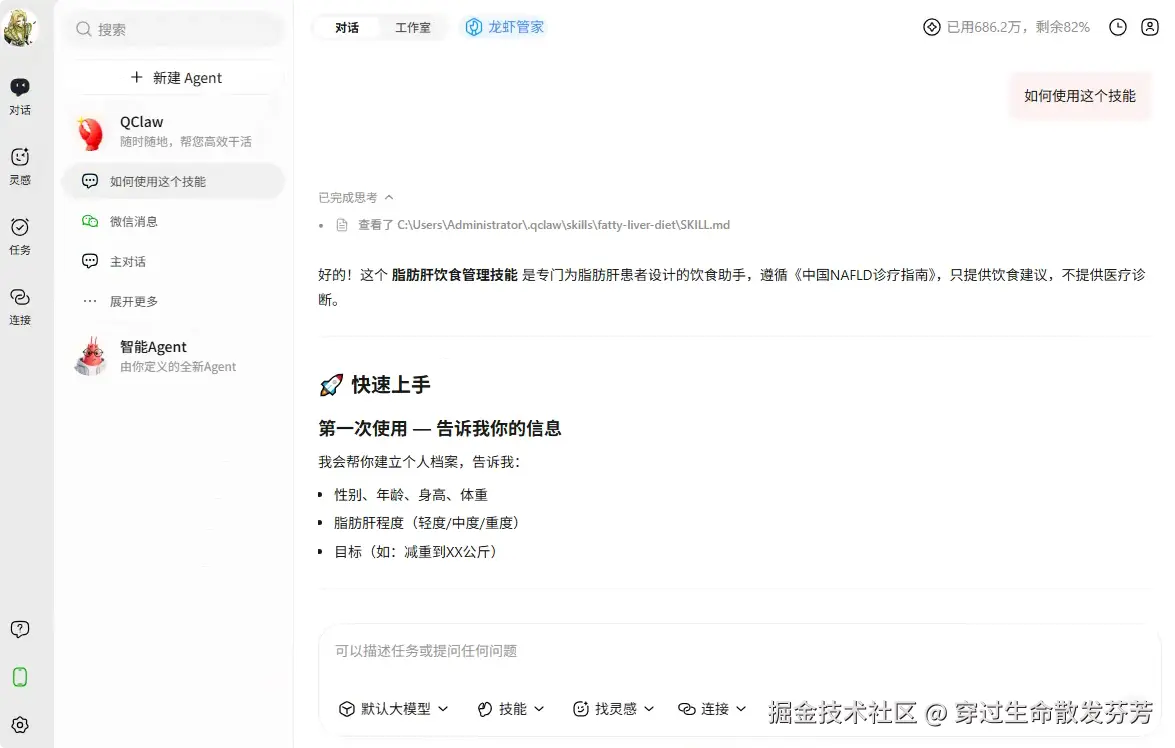Viewport: 1175px width, 748px height.
Task: Select the QClaw agent
Action: pos(174,131)
